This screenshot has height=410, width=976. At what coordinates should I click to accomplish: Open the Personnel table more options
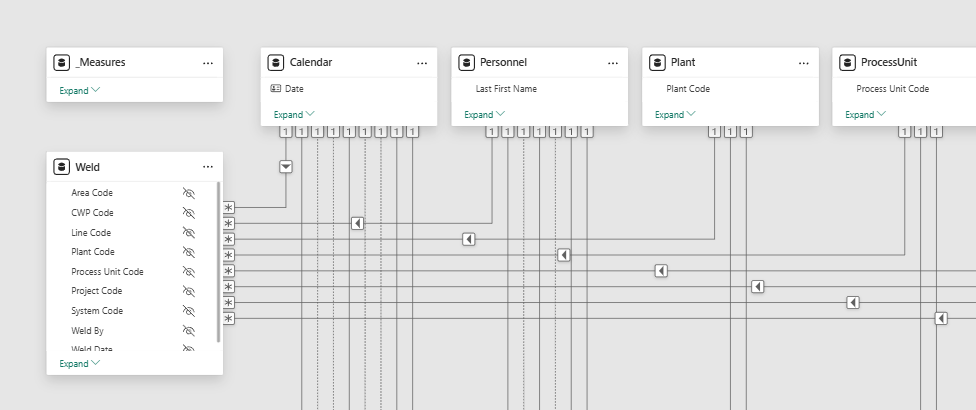(613, 63)
